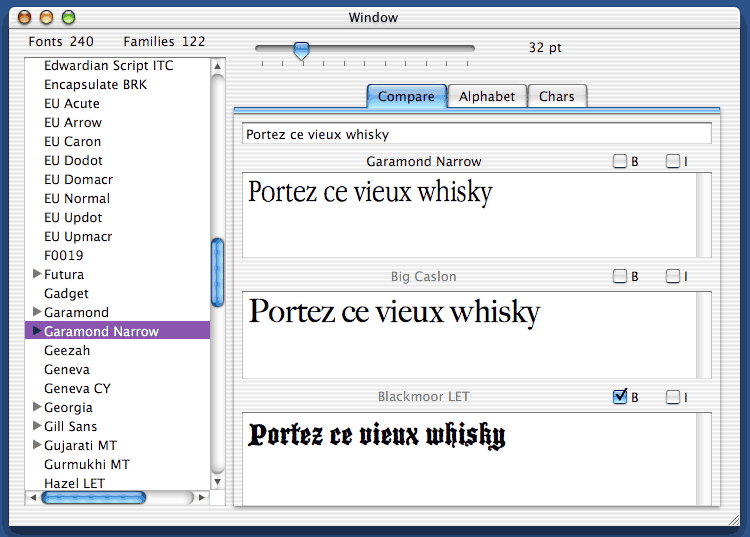Click the font list scroll right arrow
The height and width of the screenshot is (537, 750).
coord(202,497)
